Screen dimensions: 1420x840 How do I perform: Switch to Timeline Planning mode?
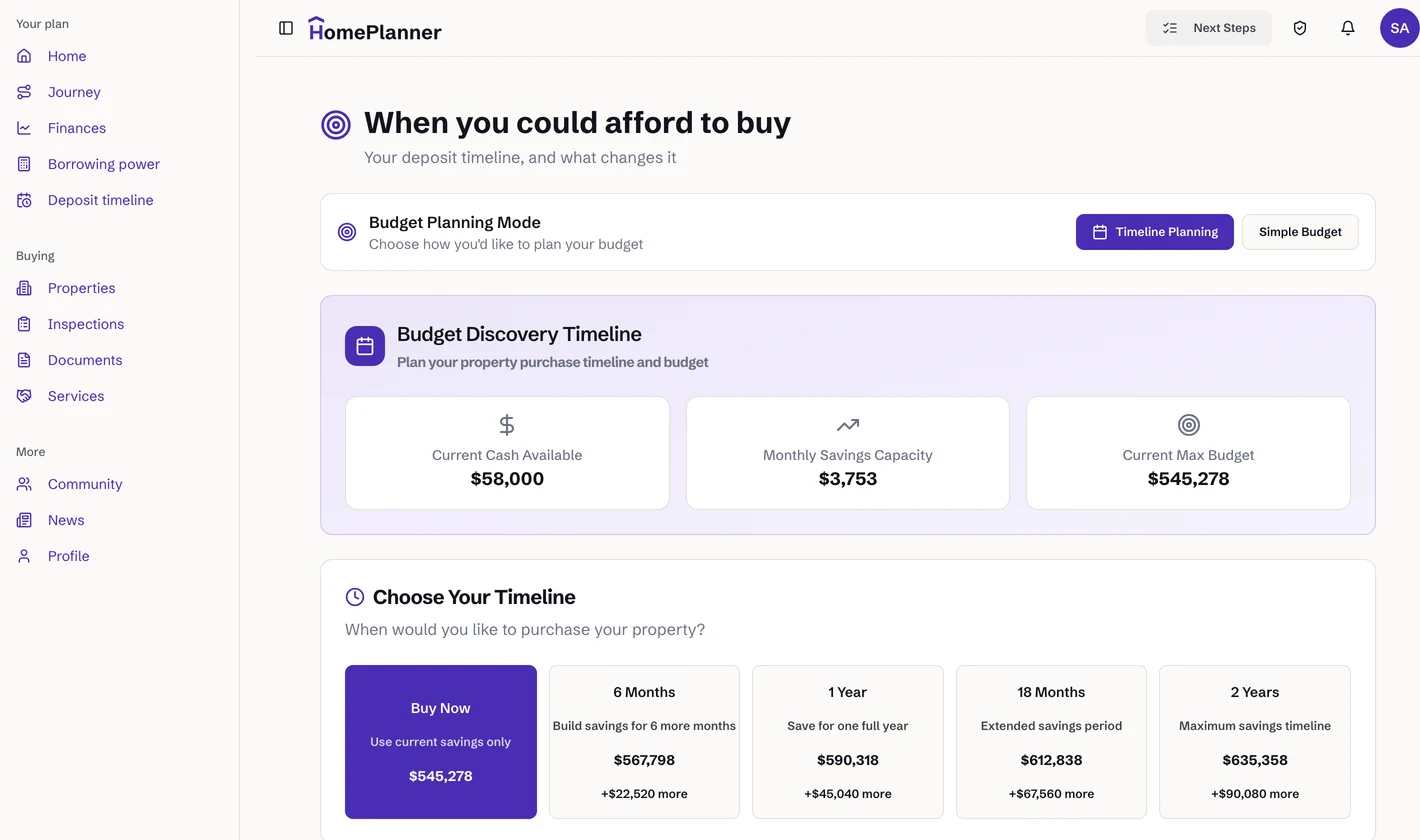[x=1155, y=232]
